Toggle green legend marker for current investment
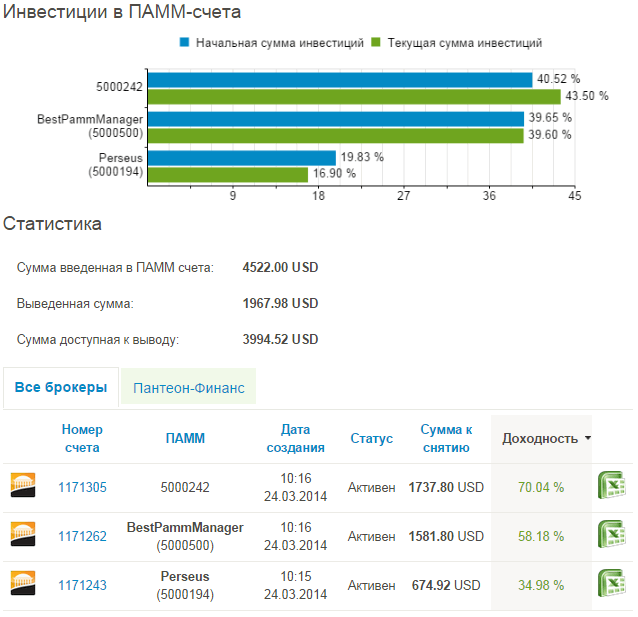The image size is (638, 617). tap(376, 42)
